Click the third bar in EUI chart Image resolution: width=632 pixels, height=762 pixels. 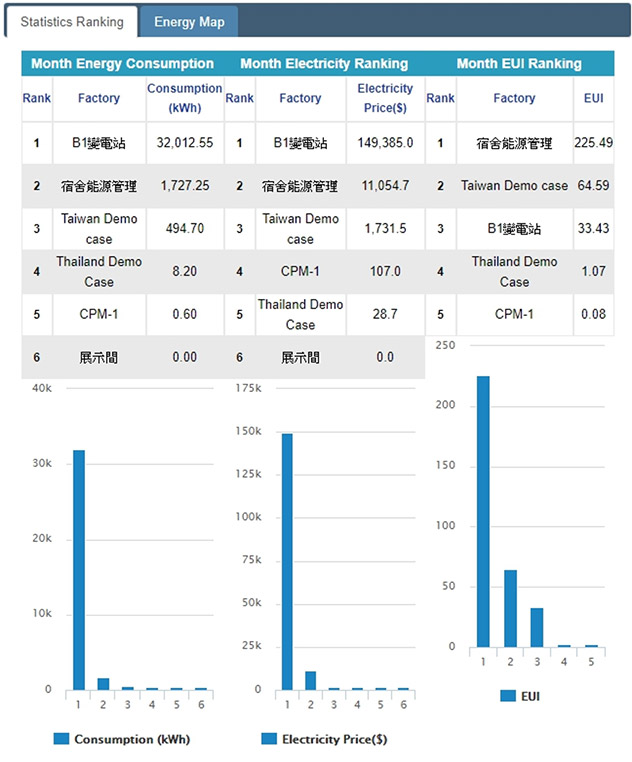(x=537, y=627)
